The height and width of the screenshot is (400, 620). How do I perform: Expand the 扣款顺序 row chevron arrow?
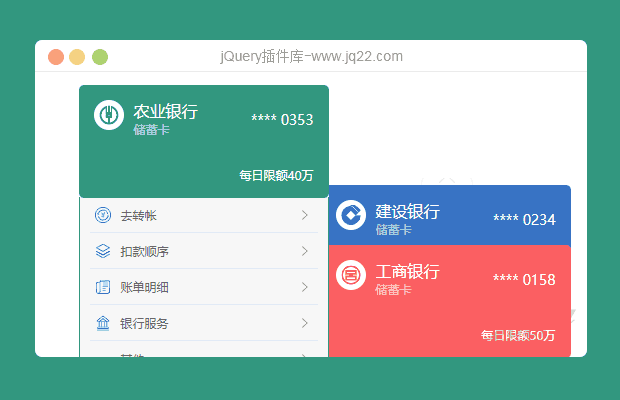pos(305,251)
